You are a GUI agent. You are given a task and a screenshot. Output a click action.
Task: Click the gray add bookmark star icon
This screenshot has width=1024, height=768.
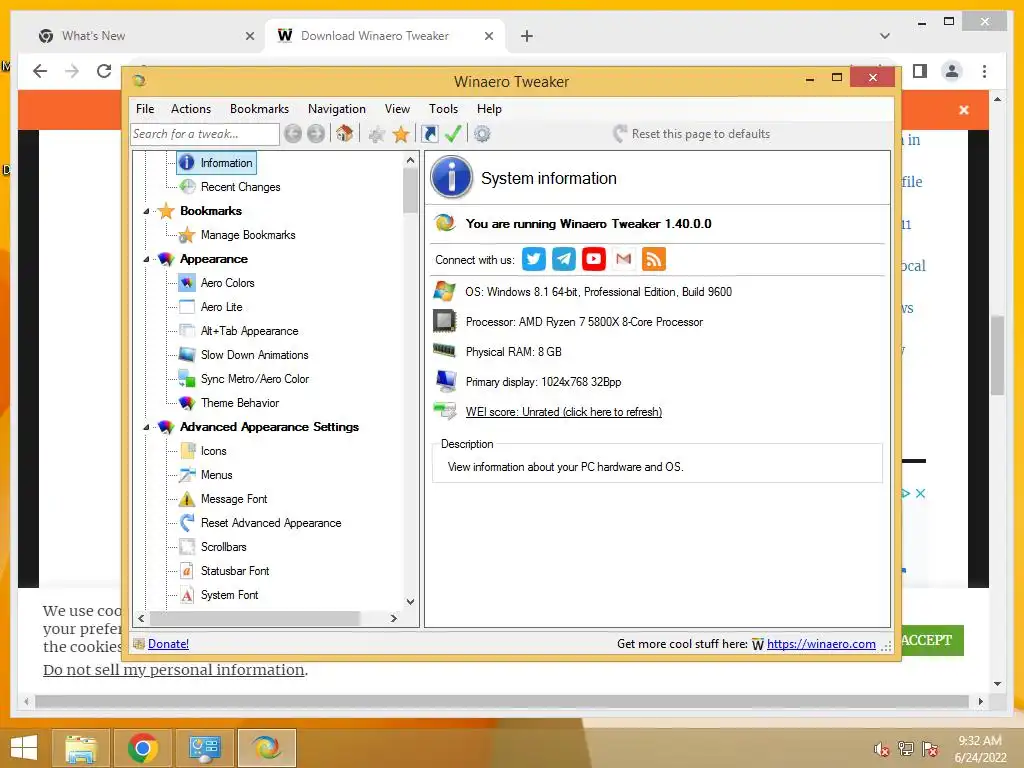point(377,135)
